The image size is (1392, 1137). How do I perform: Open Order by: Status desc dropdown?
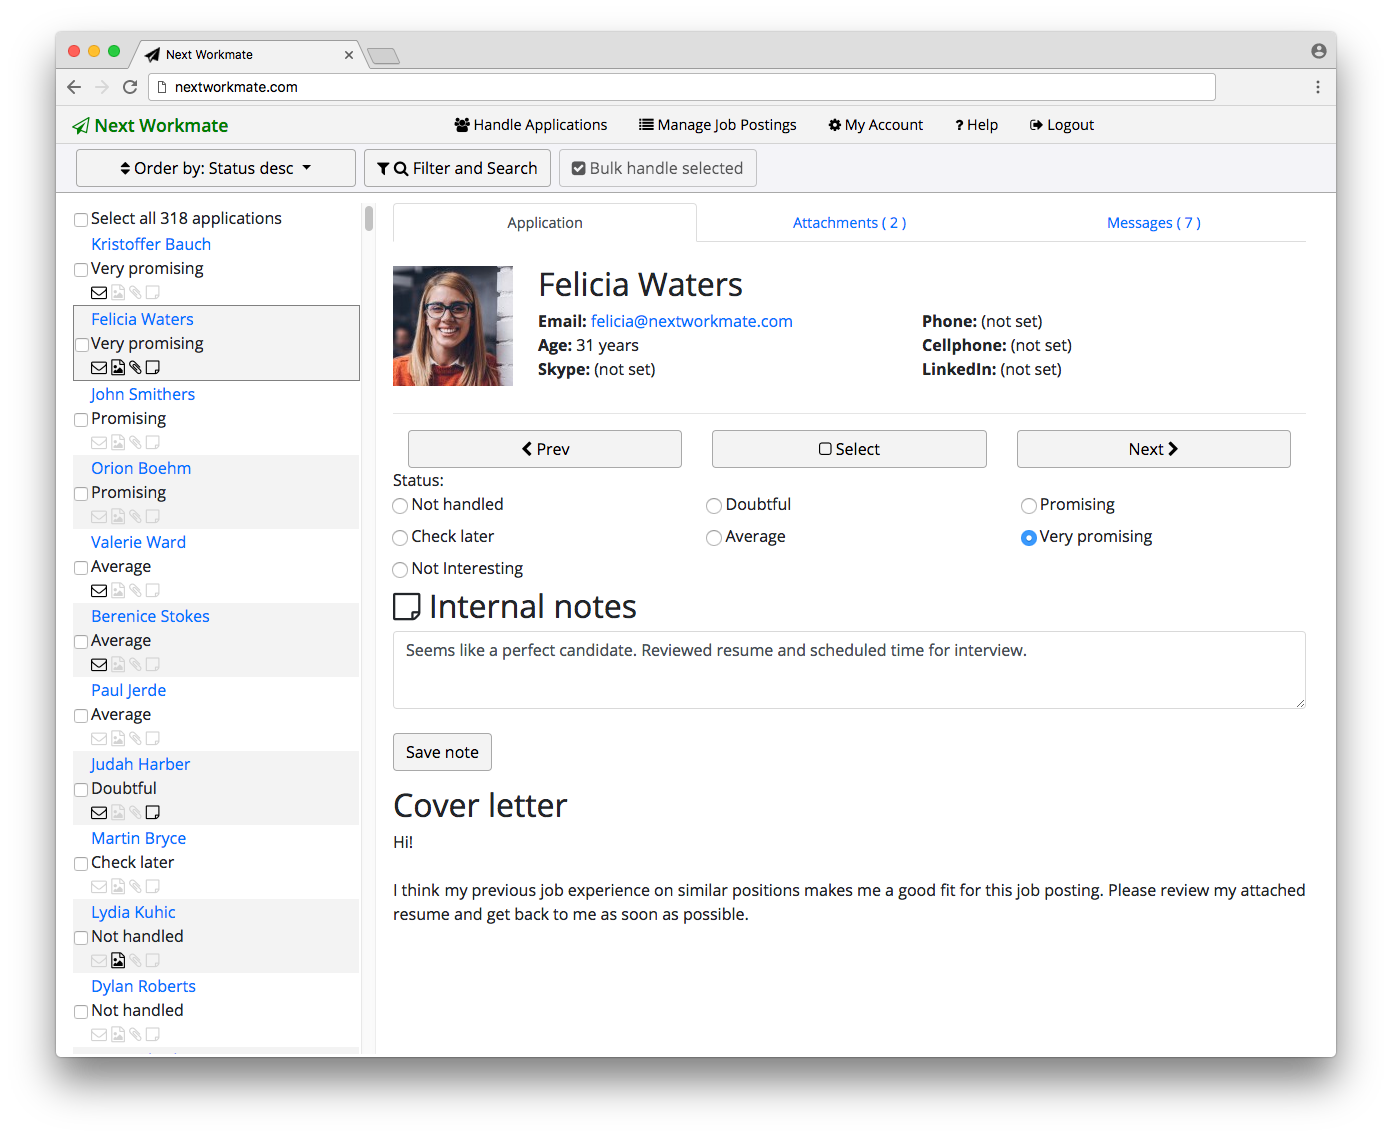216,168
